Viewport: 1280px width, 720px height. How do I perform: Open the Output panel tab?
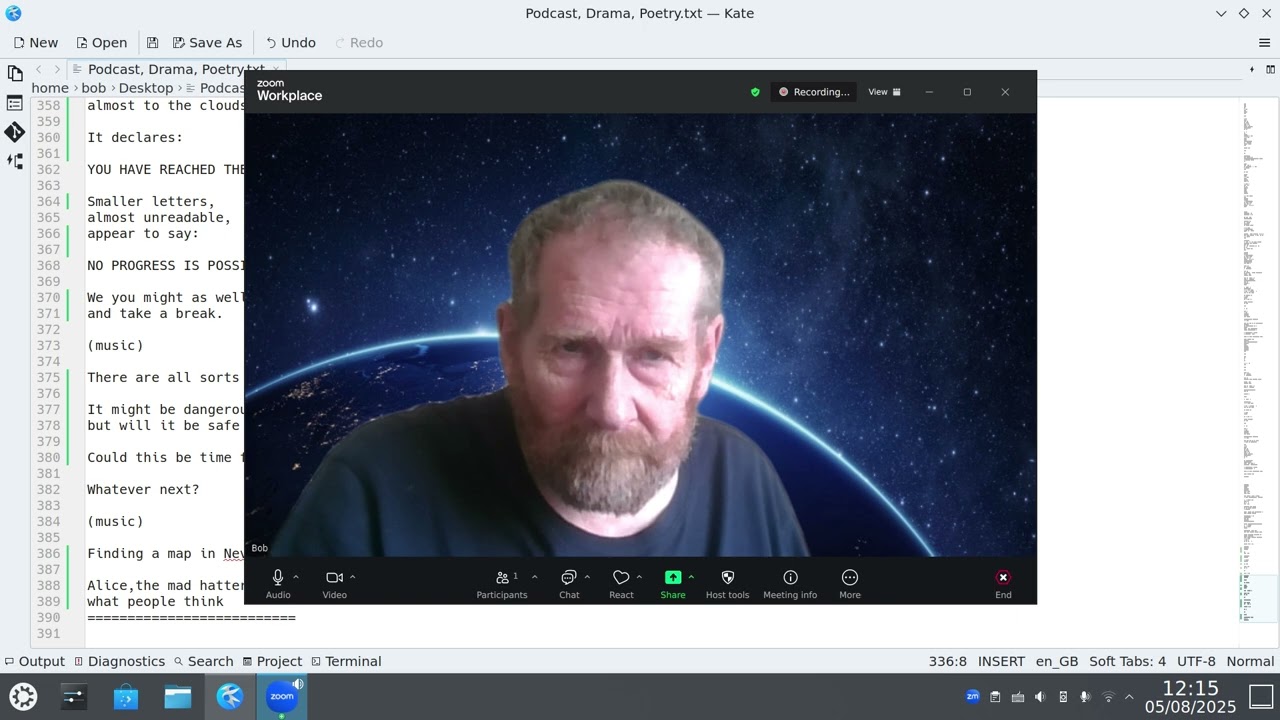pyautogui.click(x=35, y=661)
